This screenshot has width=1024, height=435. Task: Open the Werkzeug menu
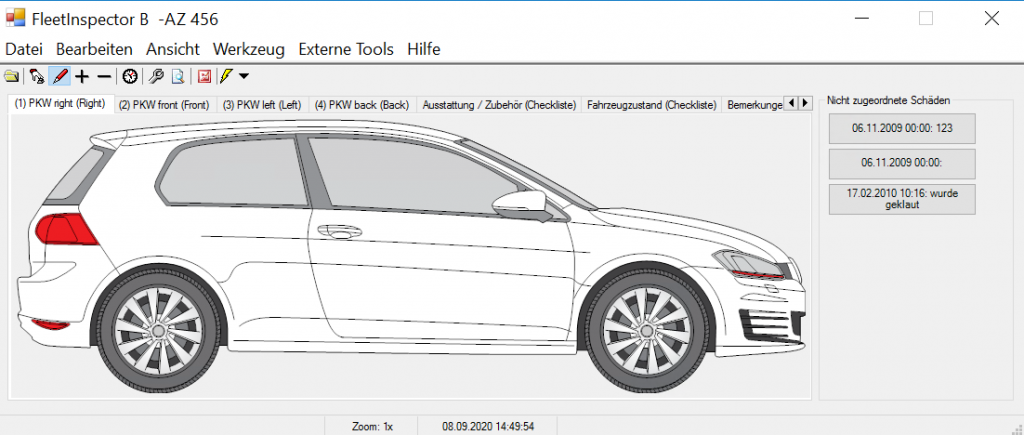point(249,49)
